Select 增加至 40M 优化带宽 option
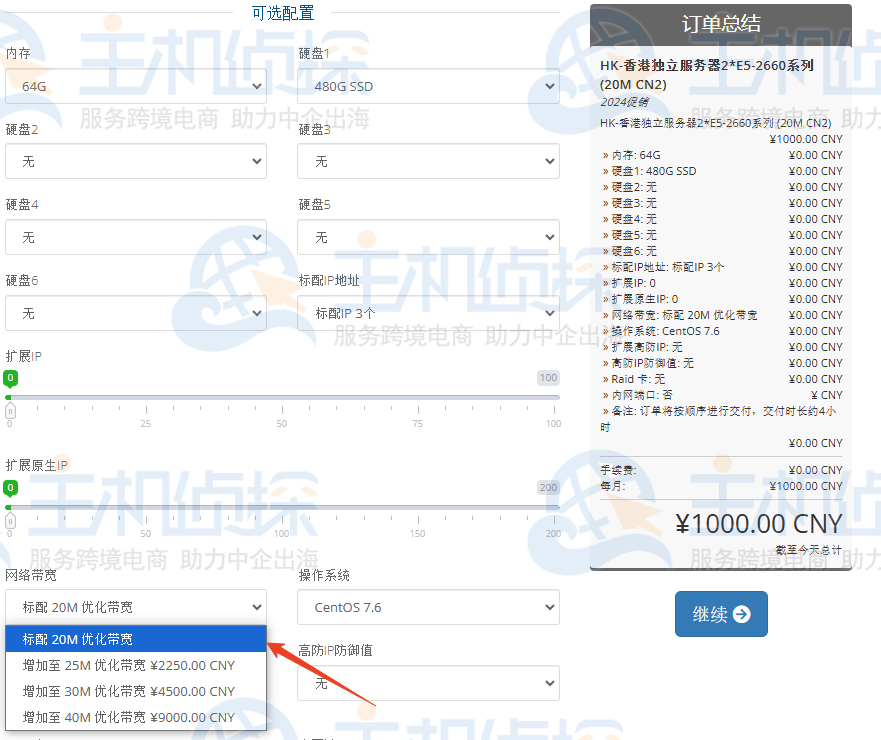 pyautogui.click(x=136, y=717)
